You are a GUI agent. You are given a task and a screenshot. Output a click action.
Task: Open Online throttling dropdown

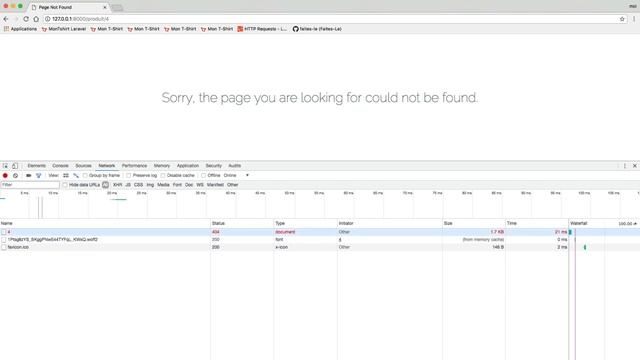click(236, 176)
